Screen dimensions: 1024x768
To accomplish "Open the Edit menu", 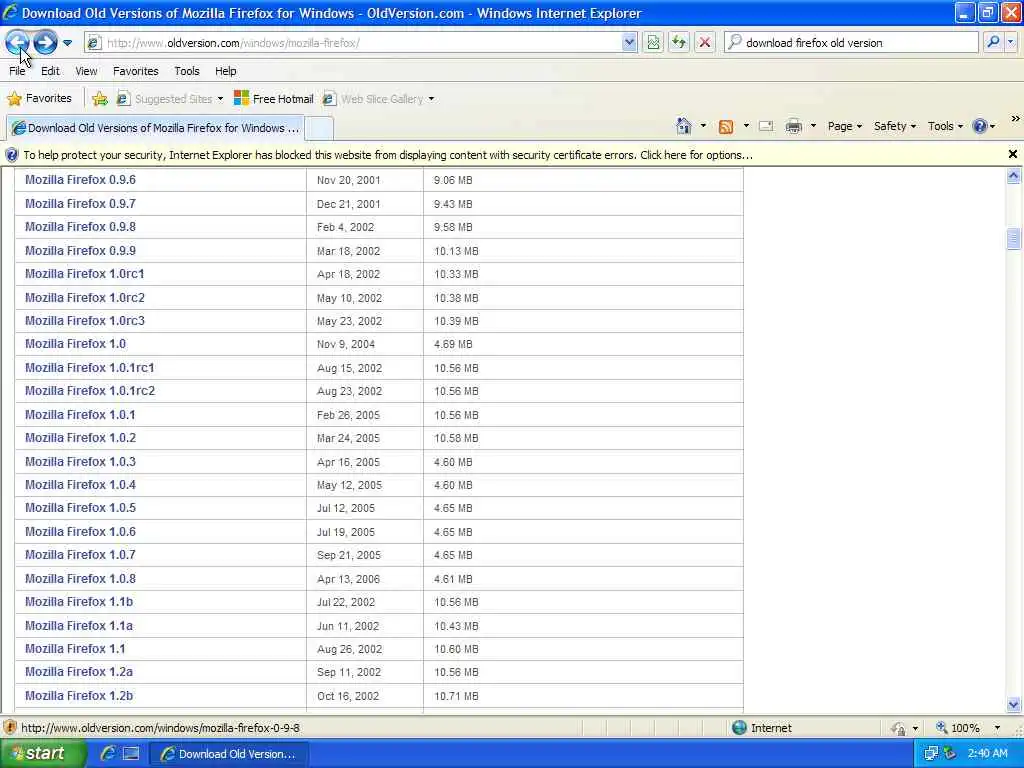I will click(50, 71).
